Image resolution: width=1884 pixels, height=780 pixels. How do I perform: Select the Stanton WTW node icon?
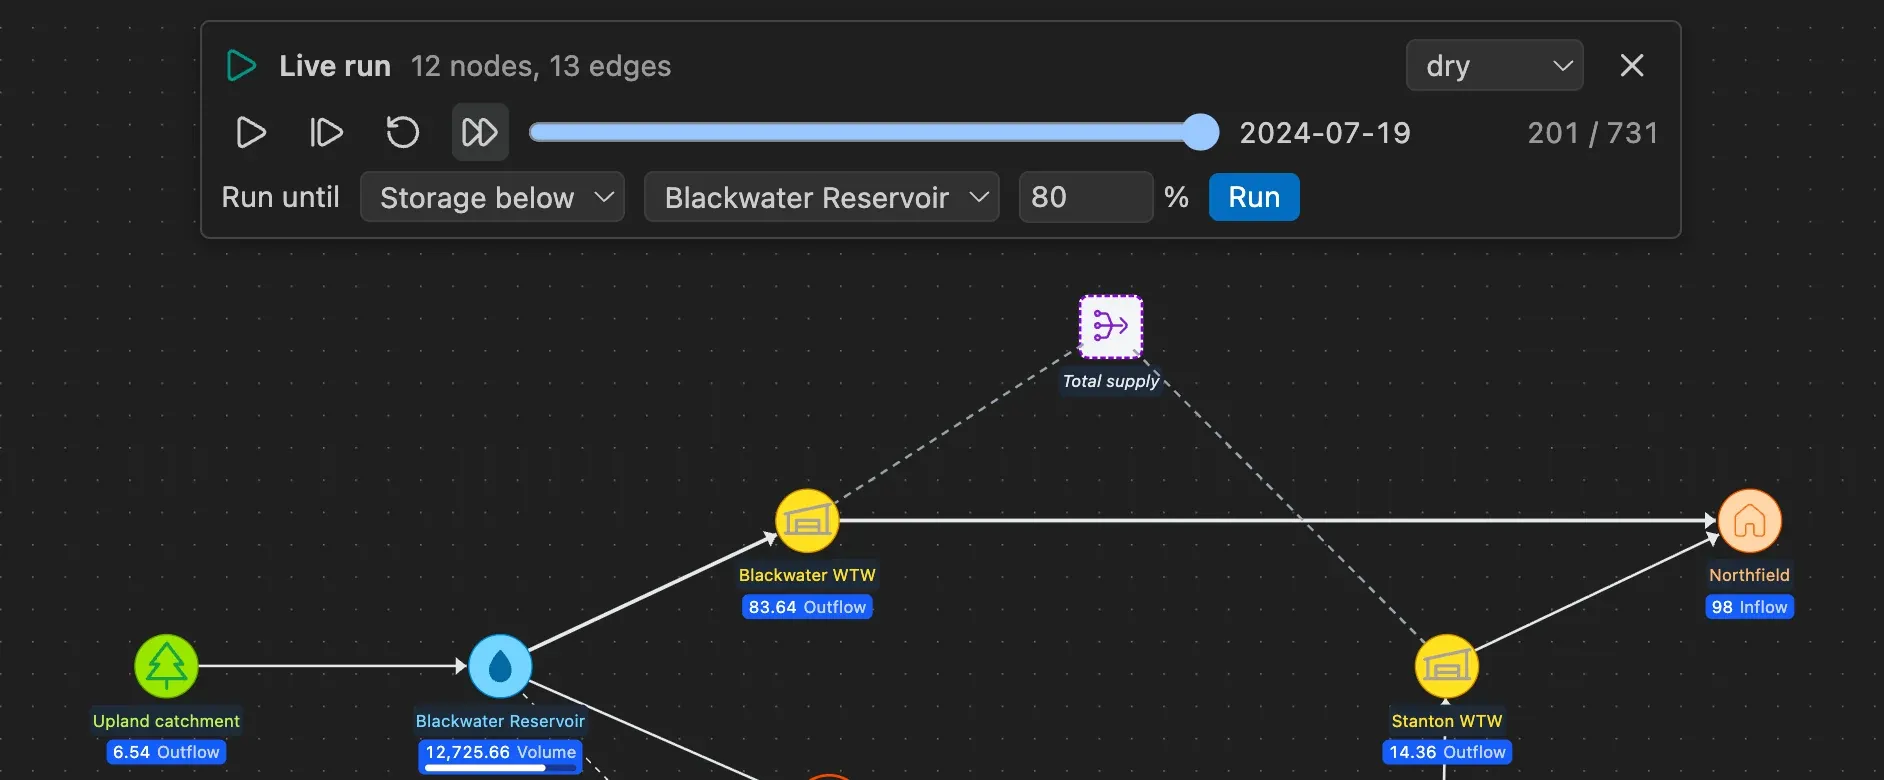1447,666
